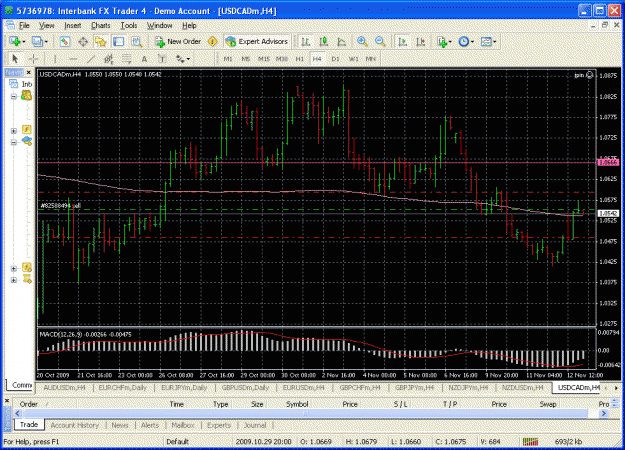This screenshot has height=450, width=625.
Task: Switch chart to line chart icon
Action: tap(342, 41)
